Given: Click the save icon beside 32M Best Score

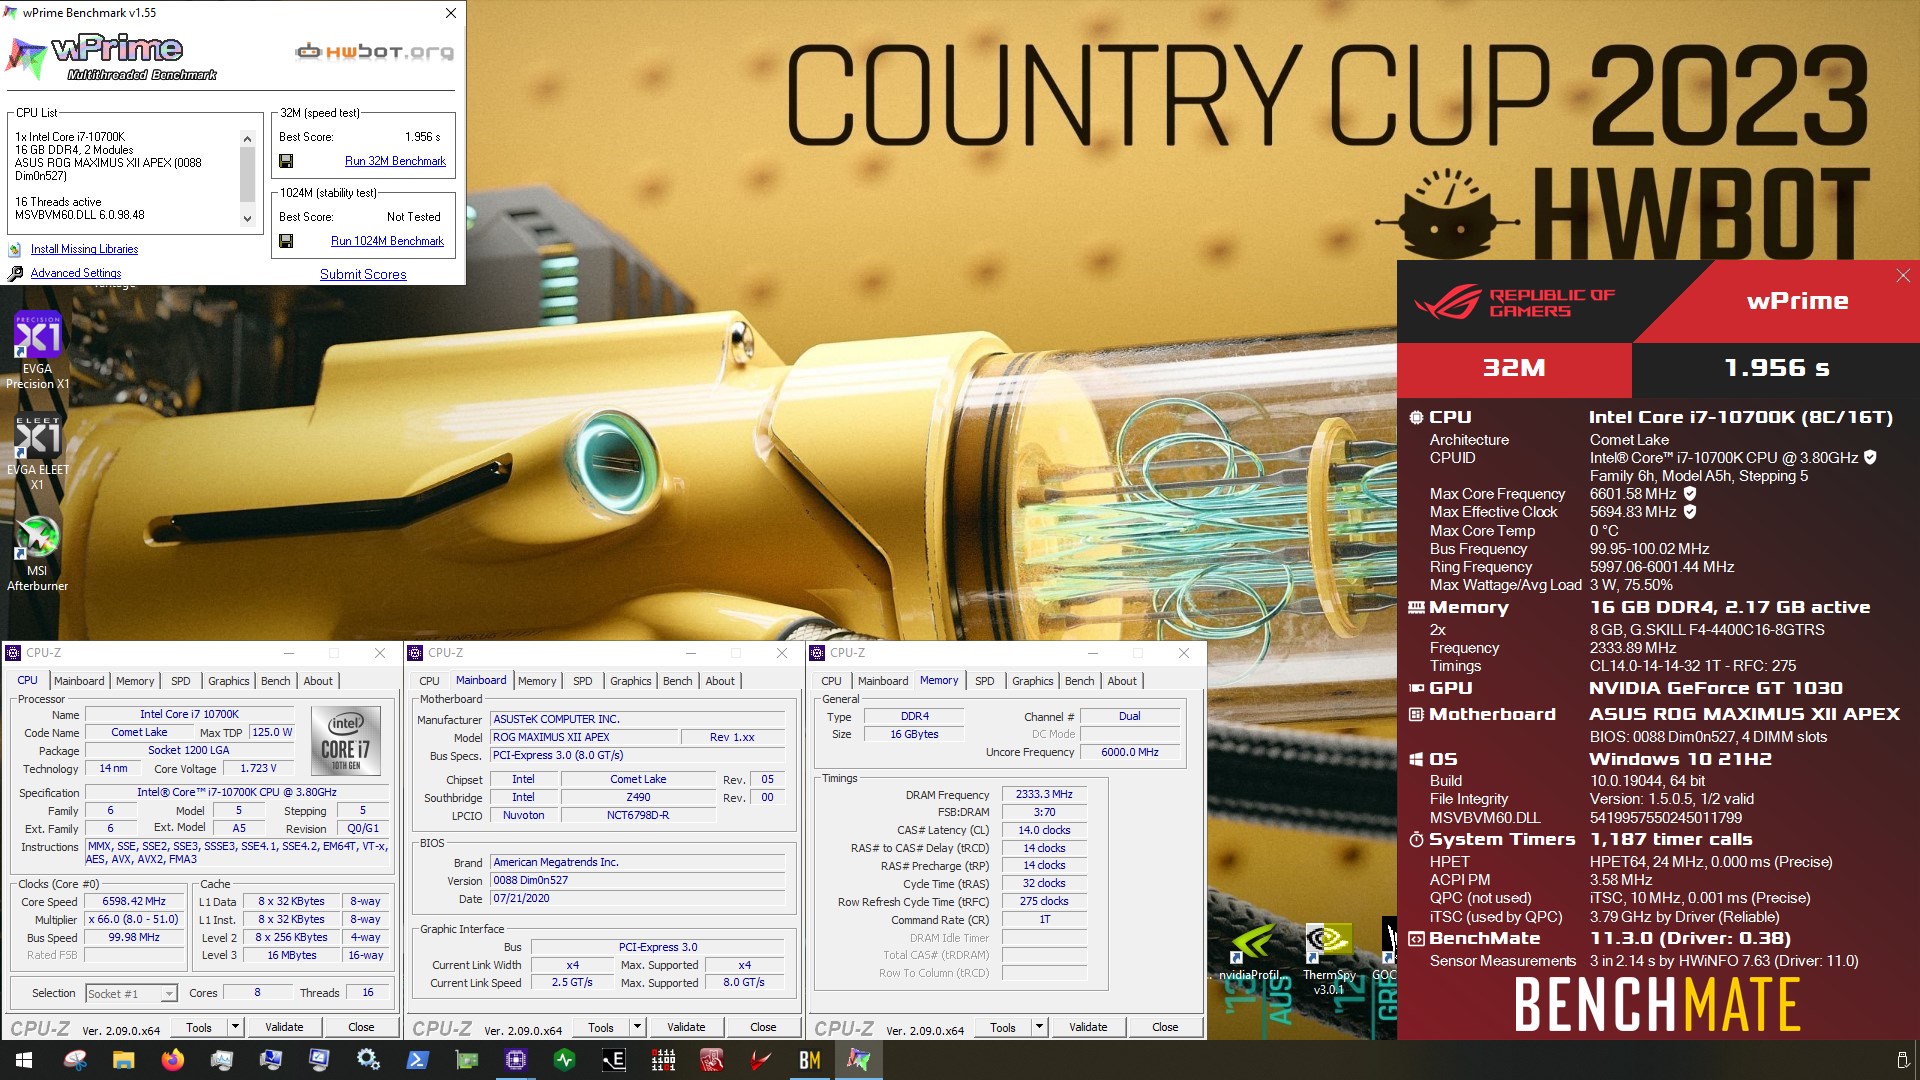Looking at the screenshot, I should [x=286, y=161].
